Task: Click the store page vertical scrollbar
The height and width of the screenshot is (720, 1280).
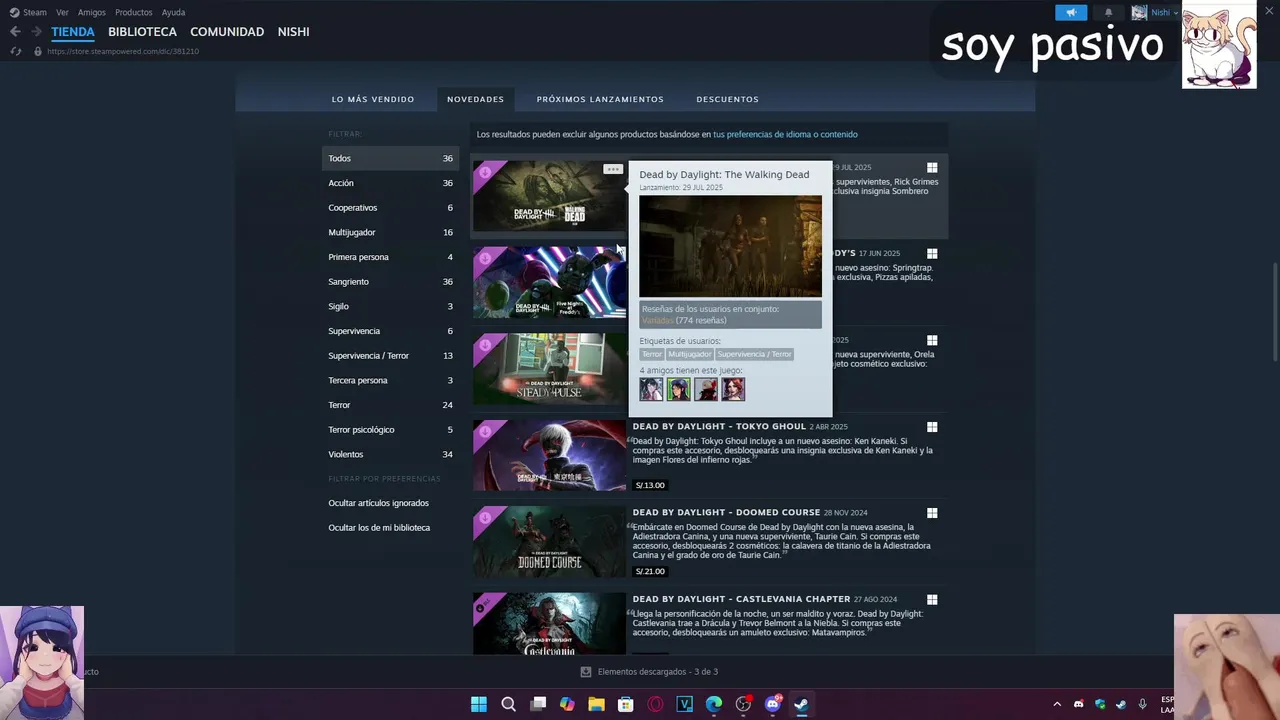Action: 1274,312
